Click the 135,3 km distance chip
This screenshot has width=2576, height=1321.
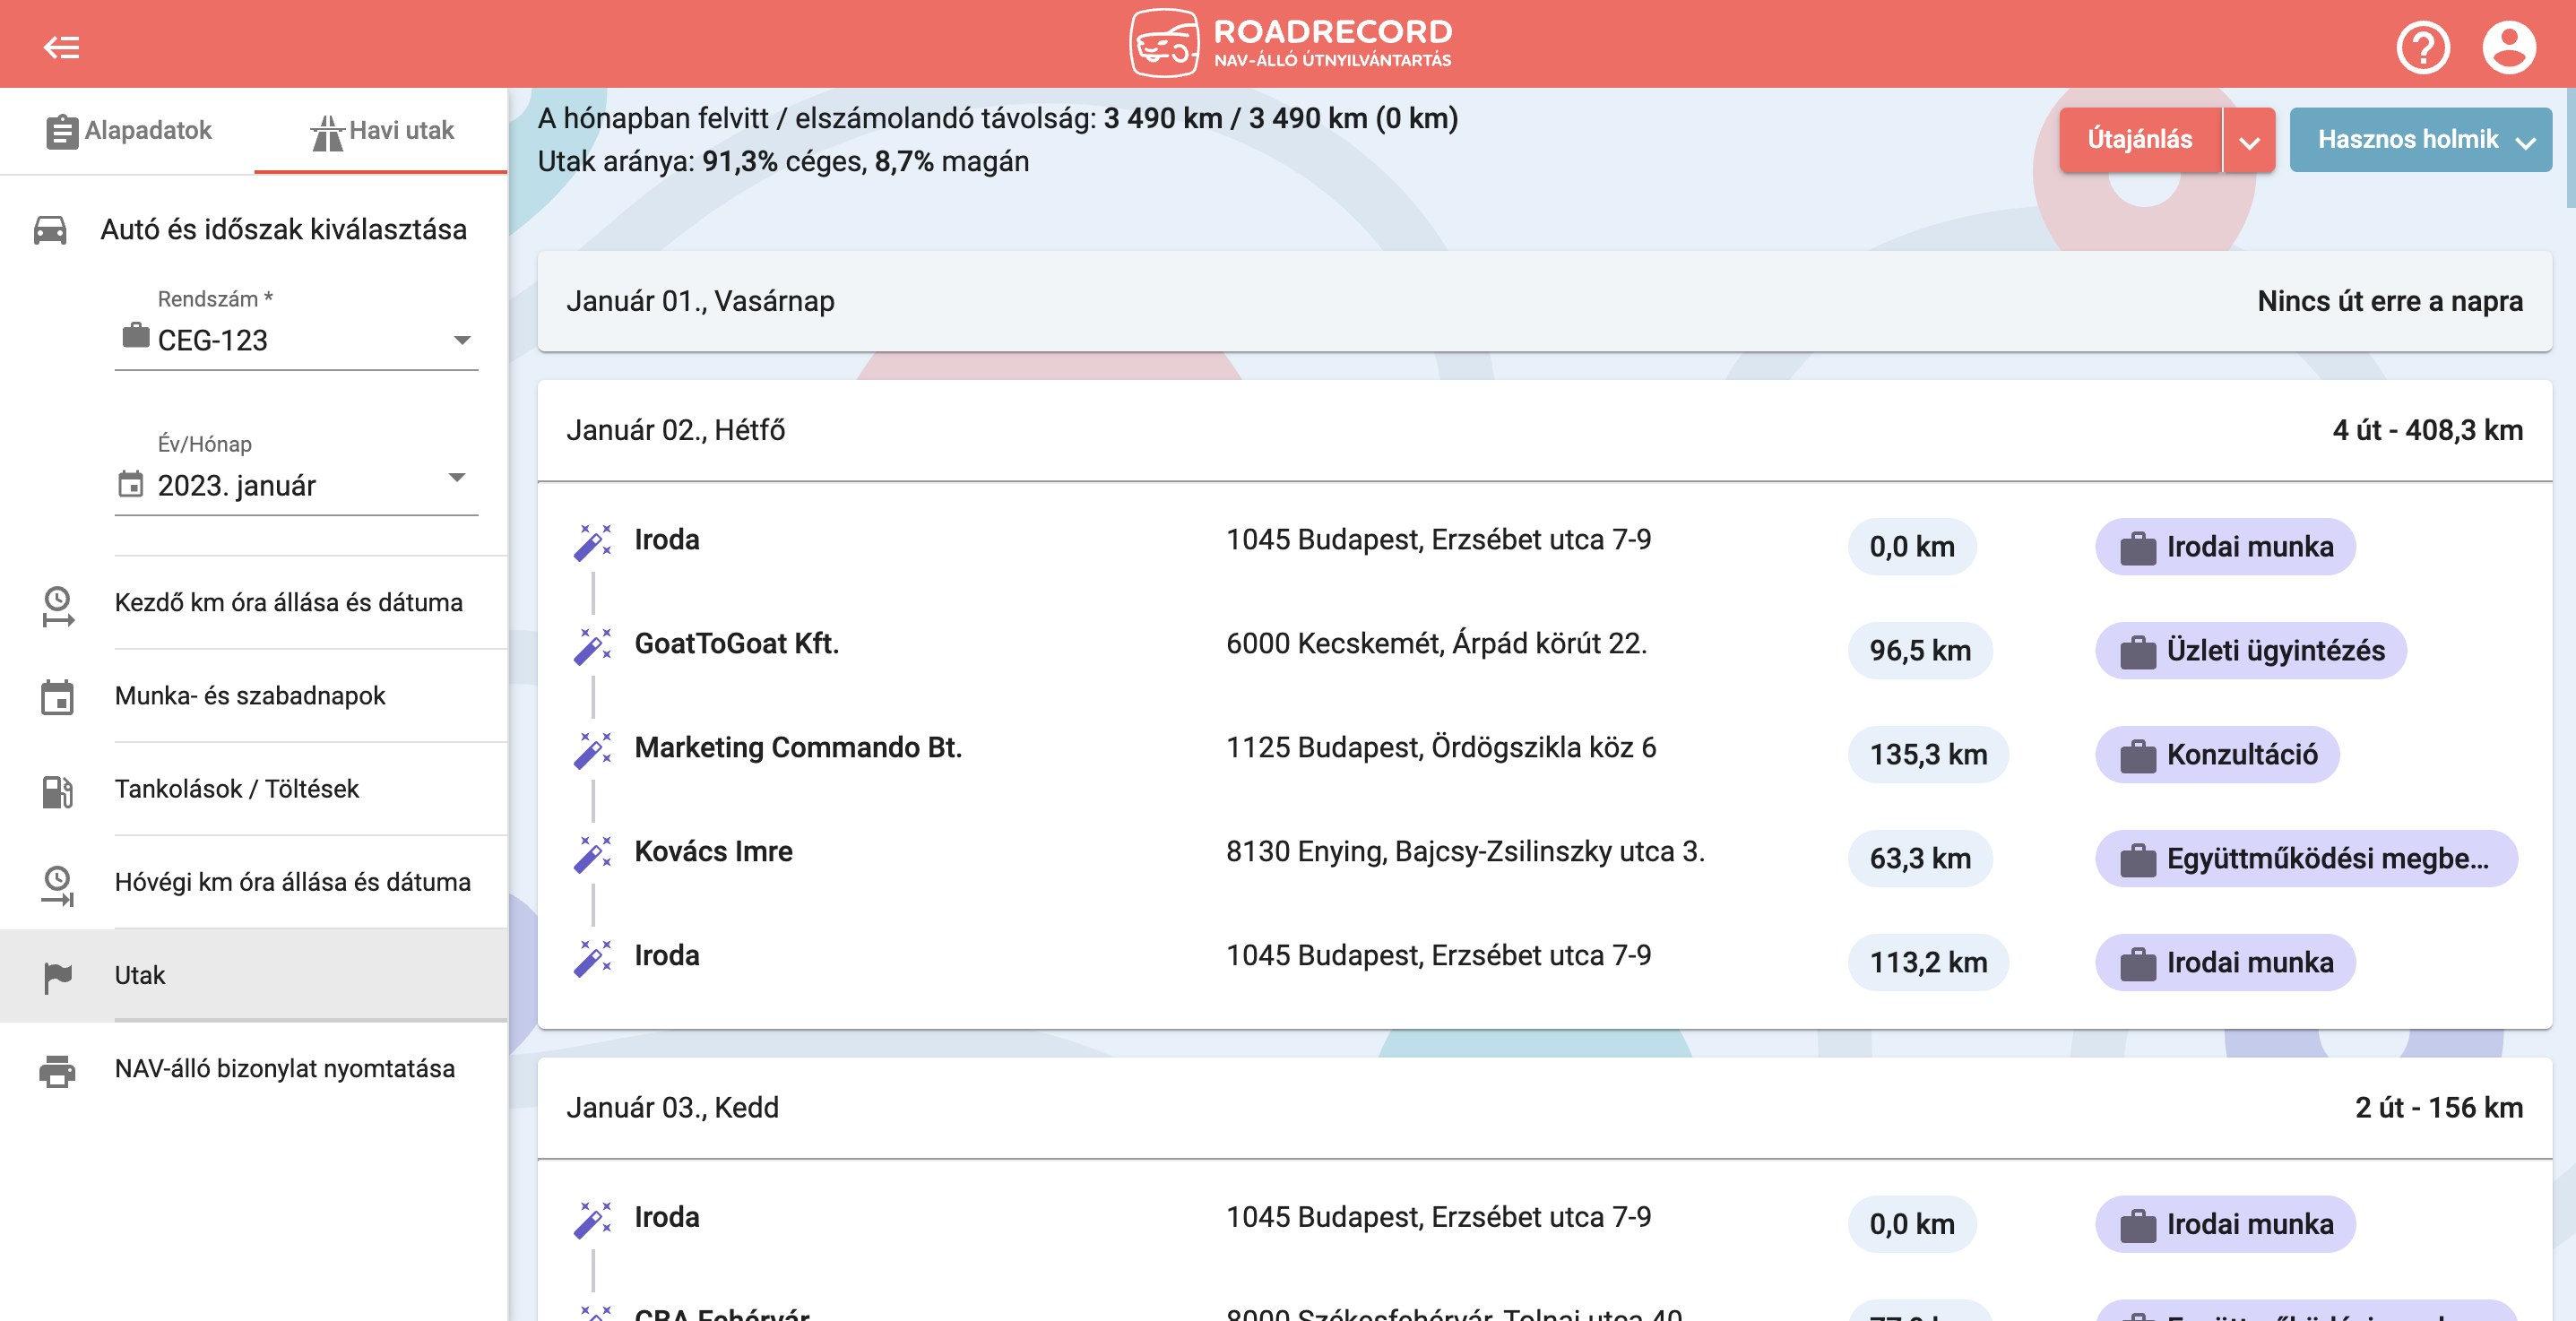coord(1927,755)
